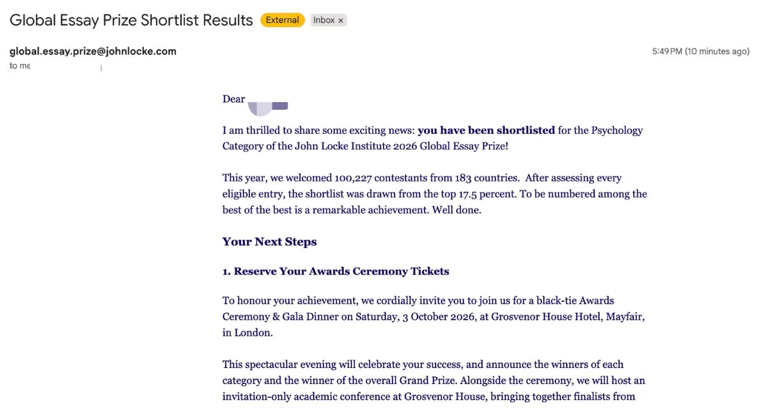Click the redacted recipient name after Dear

[x=268, y=108]
